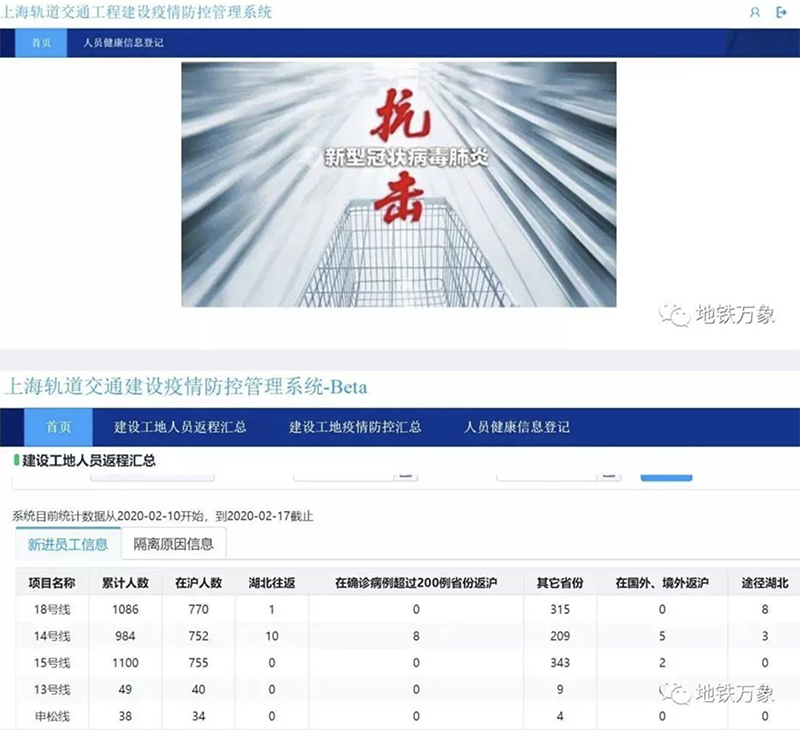This screenshot has height=730, width=800.
Task: Open 人员健康信息登记 in the upper navigation bar
Action: click(x=123, y=43)
